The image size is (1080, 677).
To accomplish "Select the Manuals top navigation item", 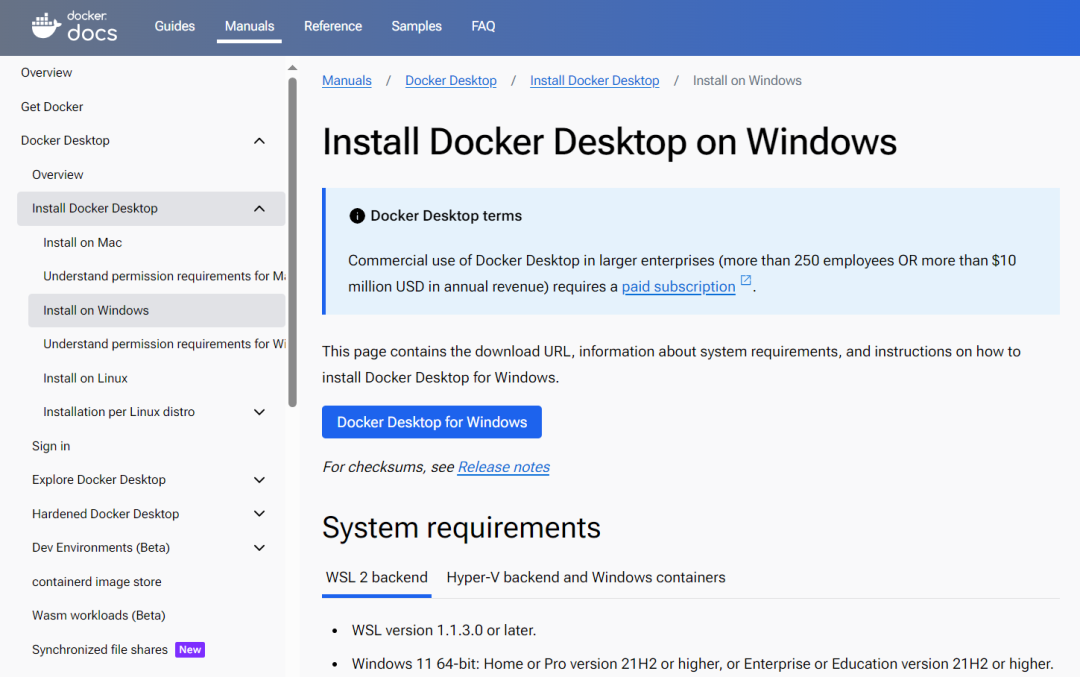I will (x=249, y=26).
